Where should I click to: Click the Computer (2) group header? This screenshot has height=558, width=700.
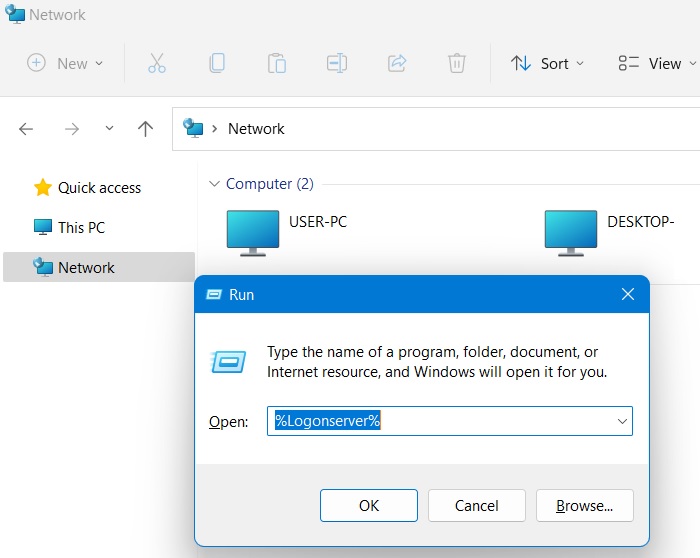click(x=270, y=184)
